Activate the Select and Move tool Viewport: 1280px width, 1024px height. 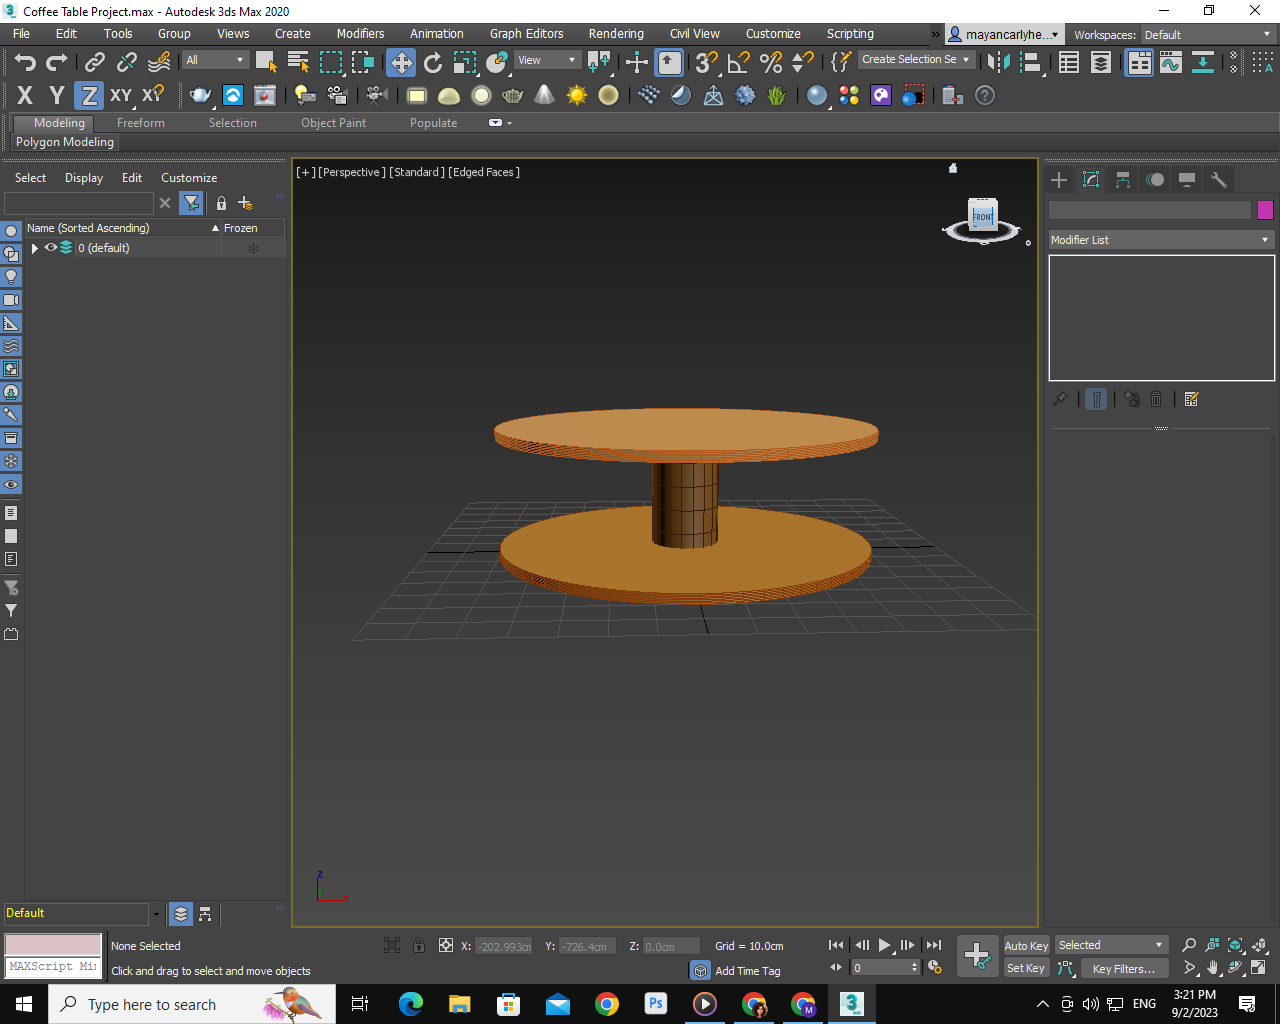point(401,62)
